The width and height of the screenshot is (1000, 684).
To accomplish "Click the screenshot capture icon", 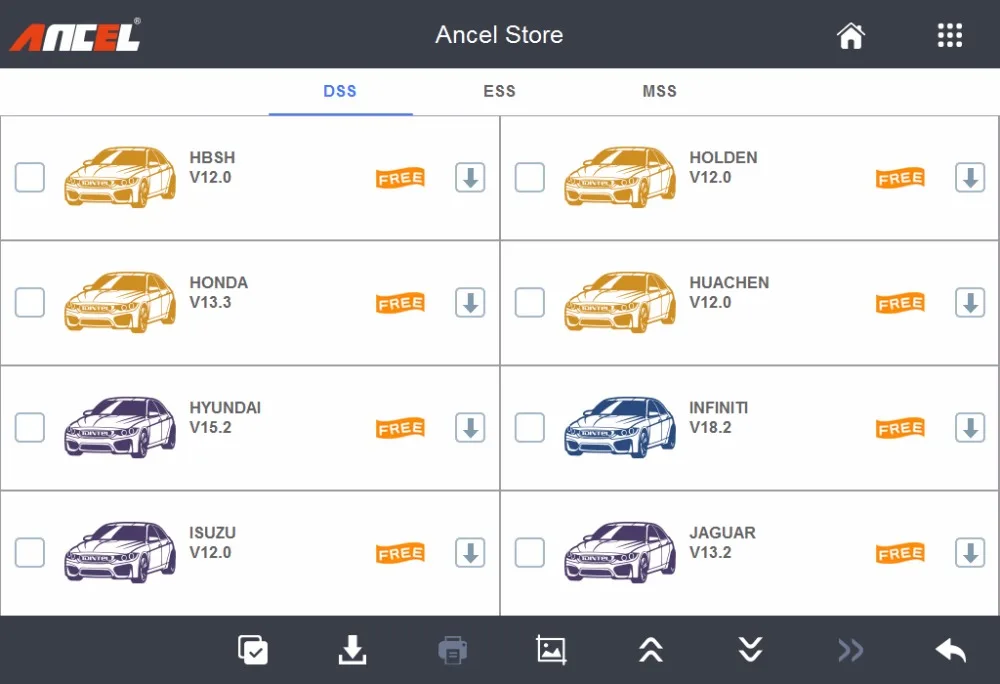I will click(x=551, y=650).
